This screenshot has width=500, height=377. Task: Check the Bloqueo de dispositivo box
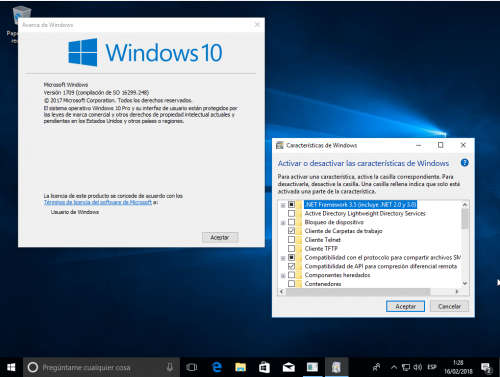(x=291, y=222)
